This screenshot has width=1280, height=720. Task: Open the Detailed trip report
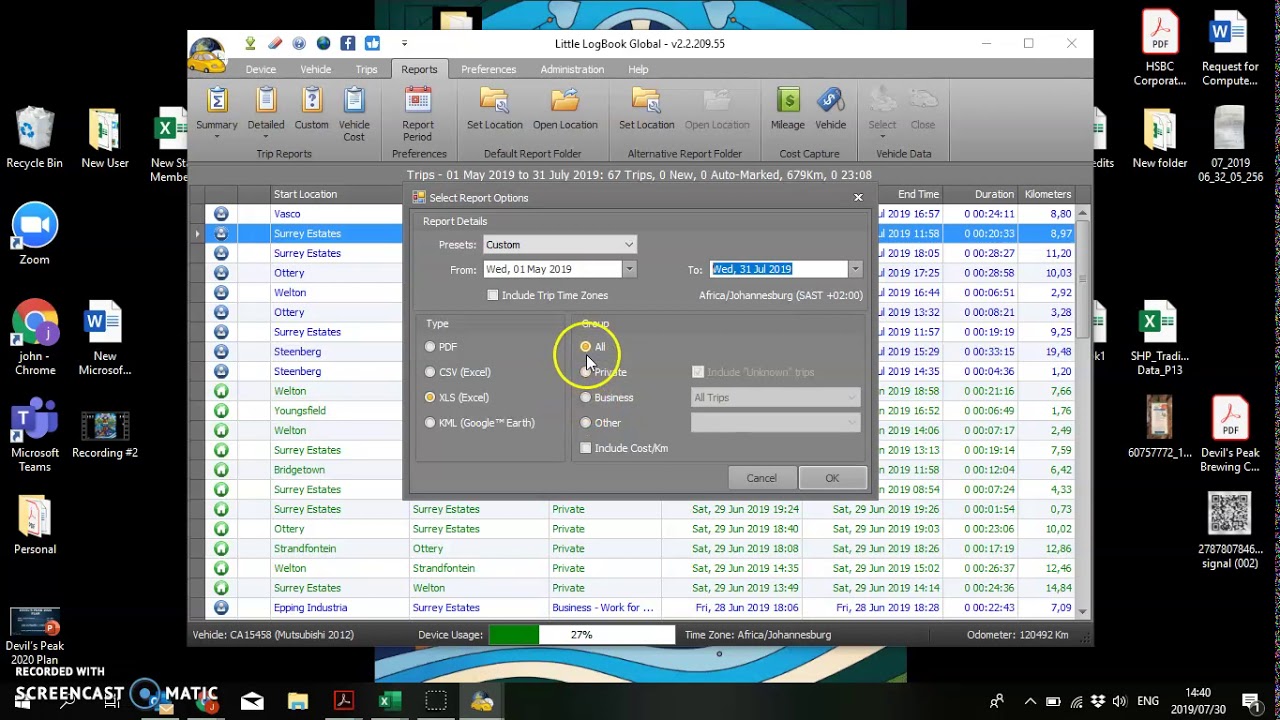pyautogui.click(x=266, y=110)
